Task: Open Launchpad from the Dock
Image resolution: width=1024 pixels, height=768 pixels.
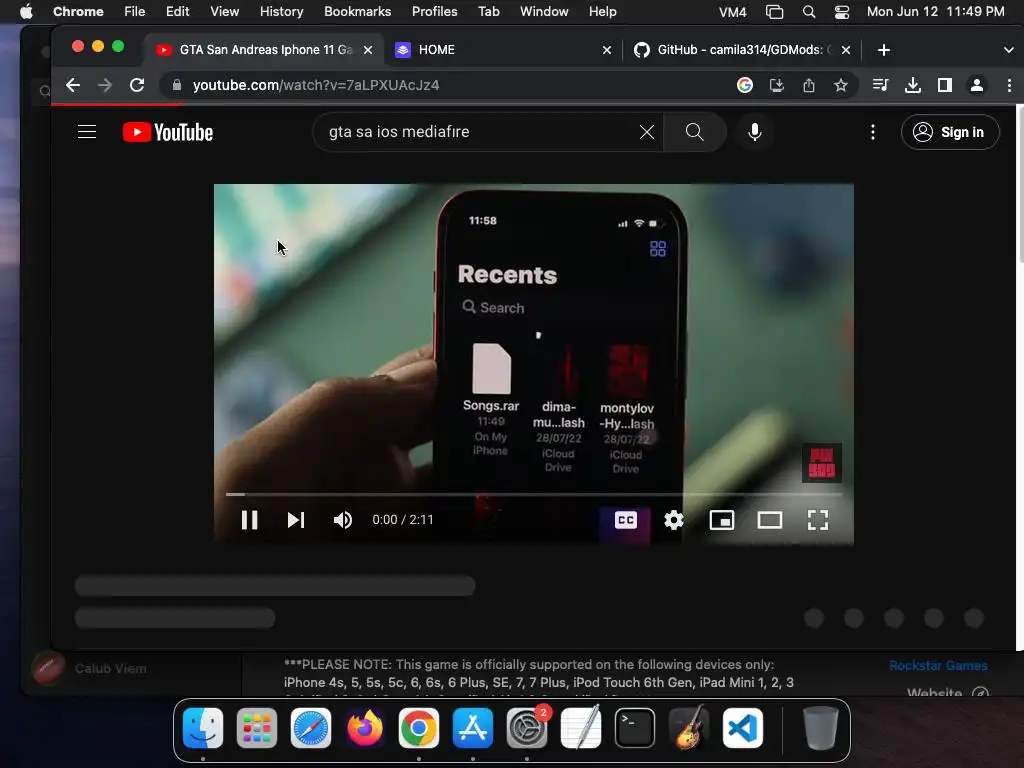Action: pos(257,728)
